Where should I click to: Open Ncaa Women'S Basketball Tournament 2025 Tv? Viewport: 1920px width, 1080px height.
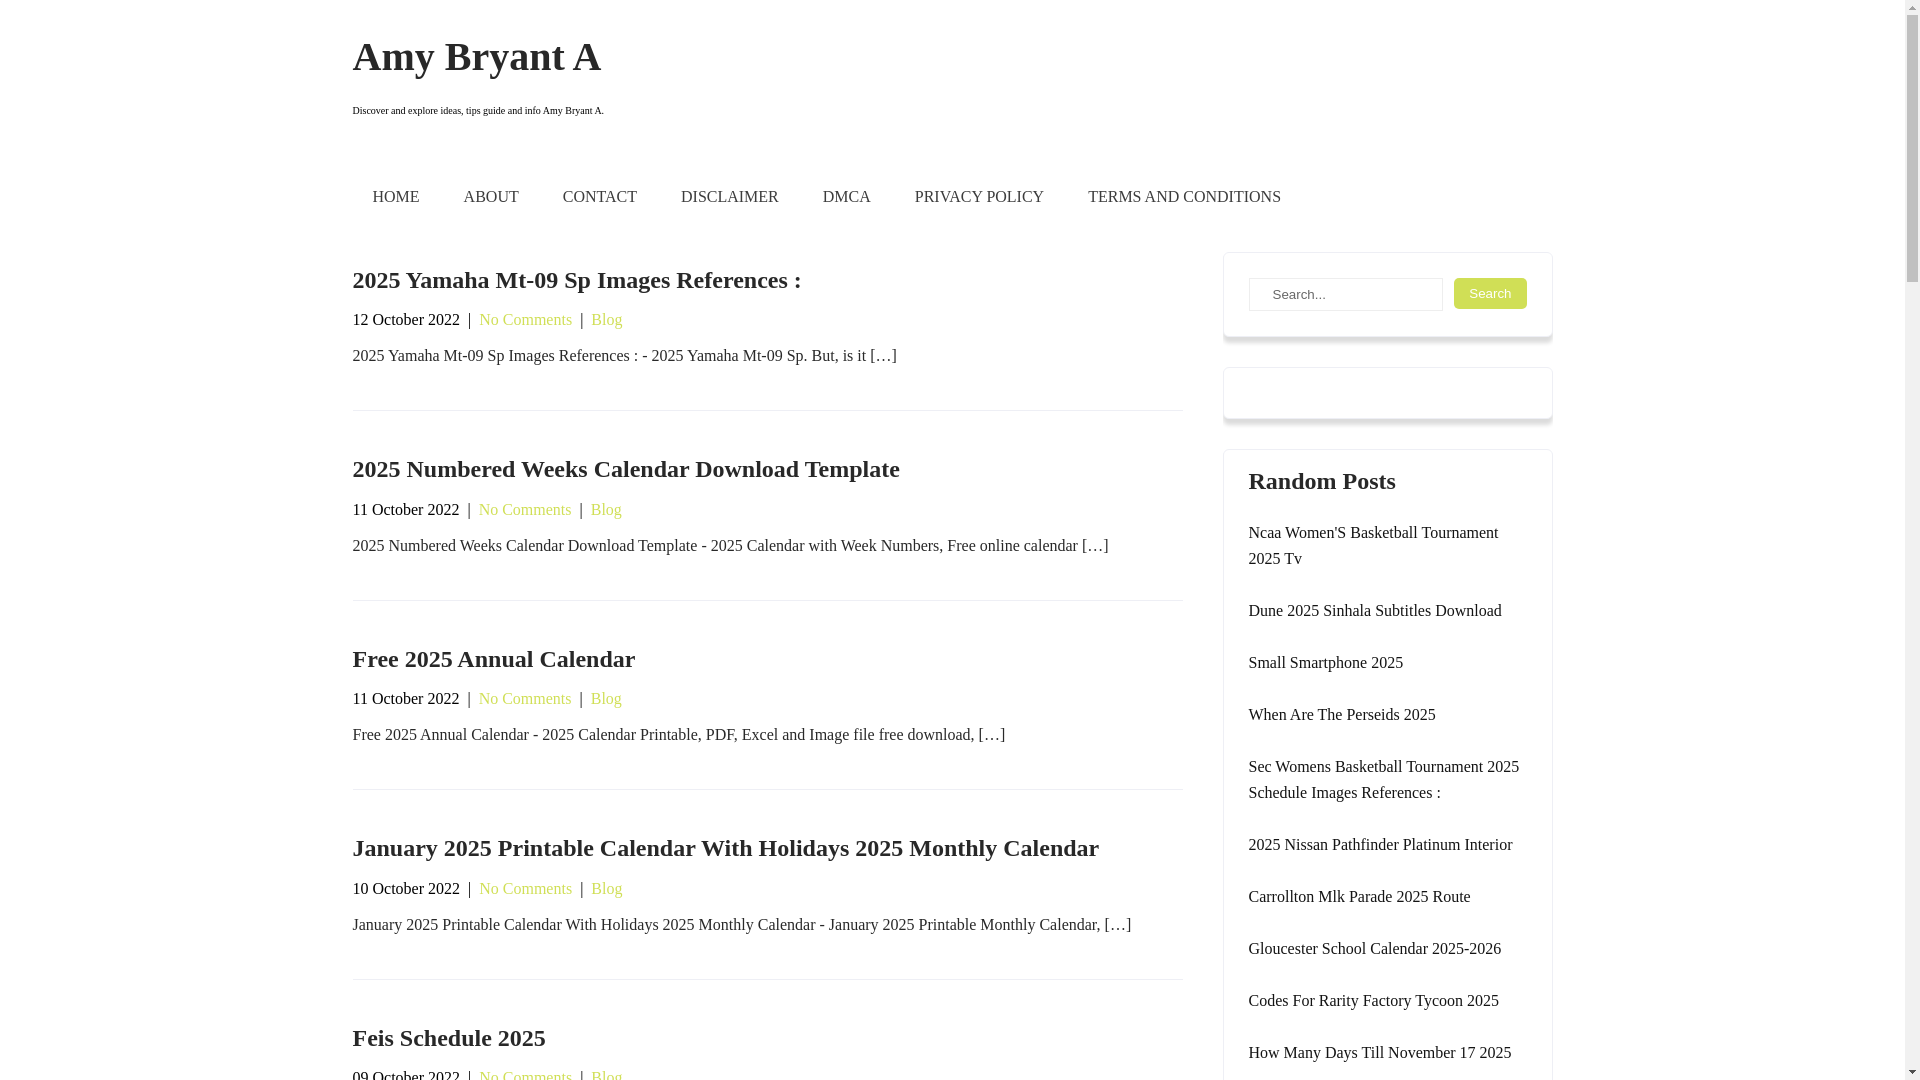(1373, 546)
